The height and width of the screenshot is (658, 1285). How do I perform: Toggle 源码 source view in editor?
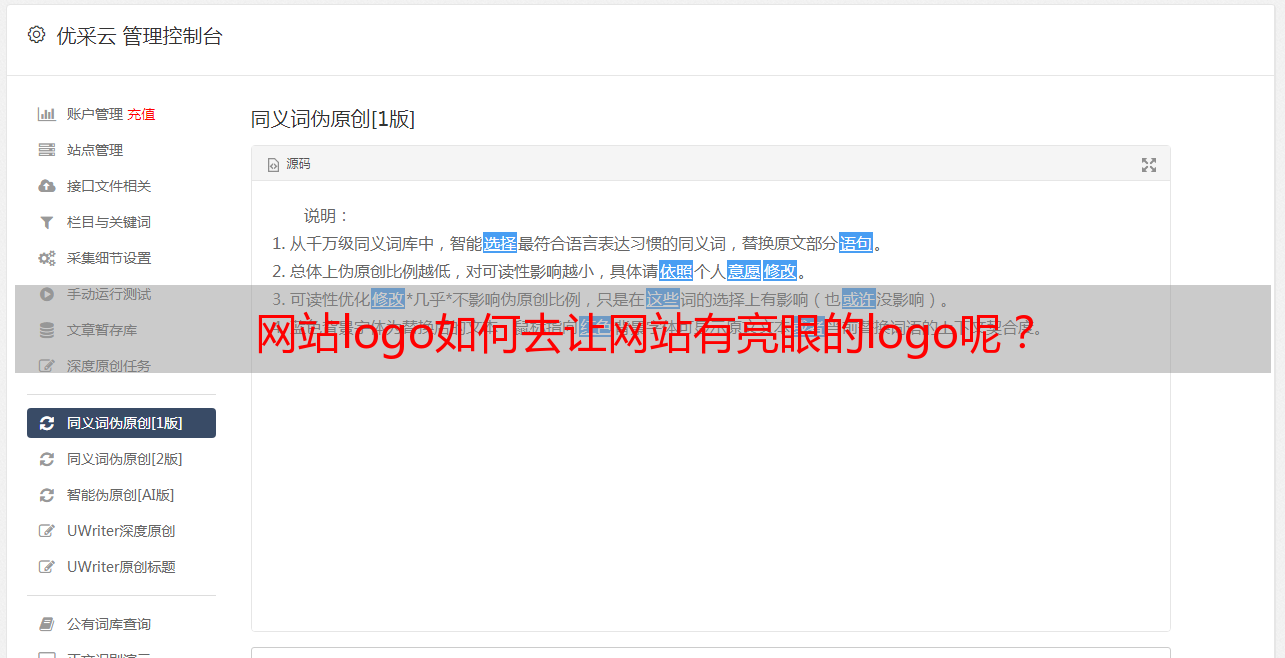tap(289, 164)
